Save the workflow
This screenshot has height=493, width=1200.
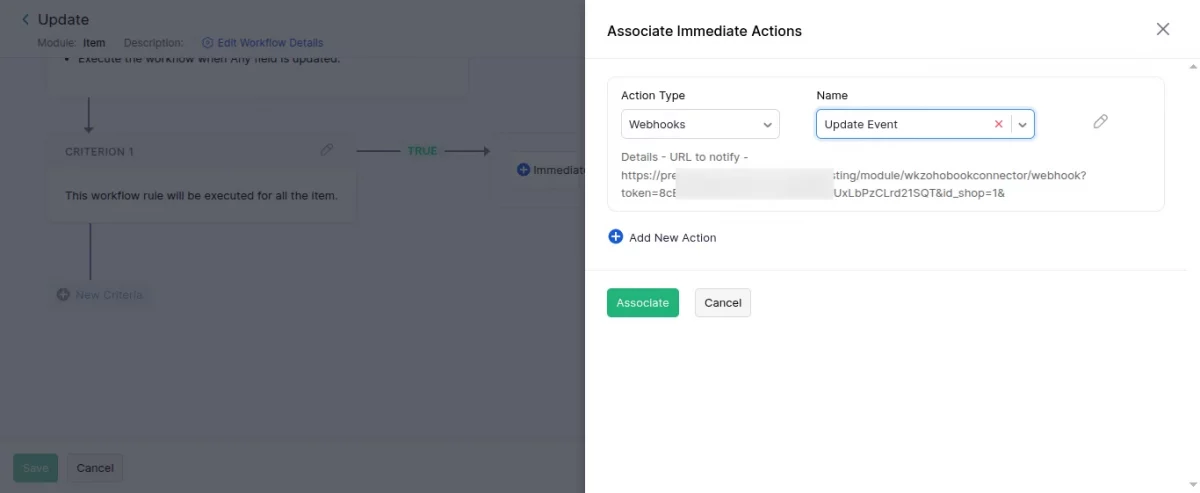pos(35,468)
